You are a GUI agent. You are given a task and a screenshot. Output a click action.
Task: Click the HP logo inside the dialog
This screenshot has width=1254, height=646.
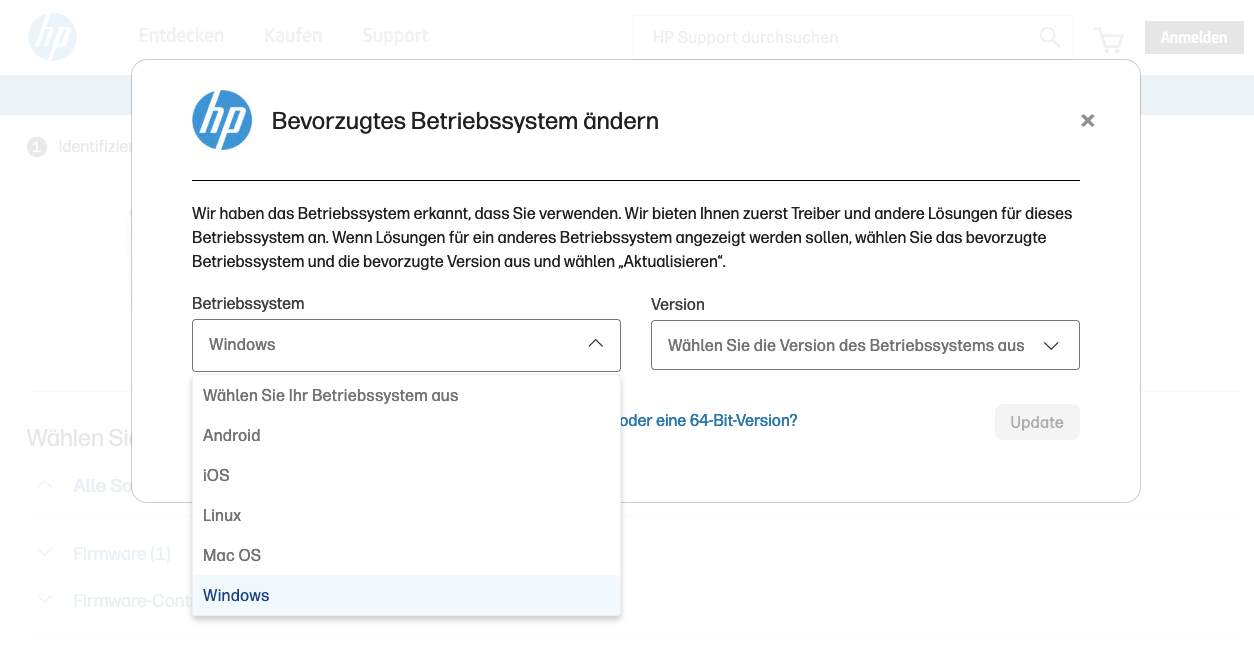click(x=222, y=120)
